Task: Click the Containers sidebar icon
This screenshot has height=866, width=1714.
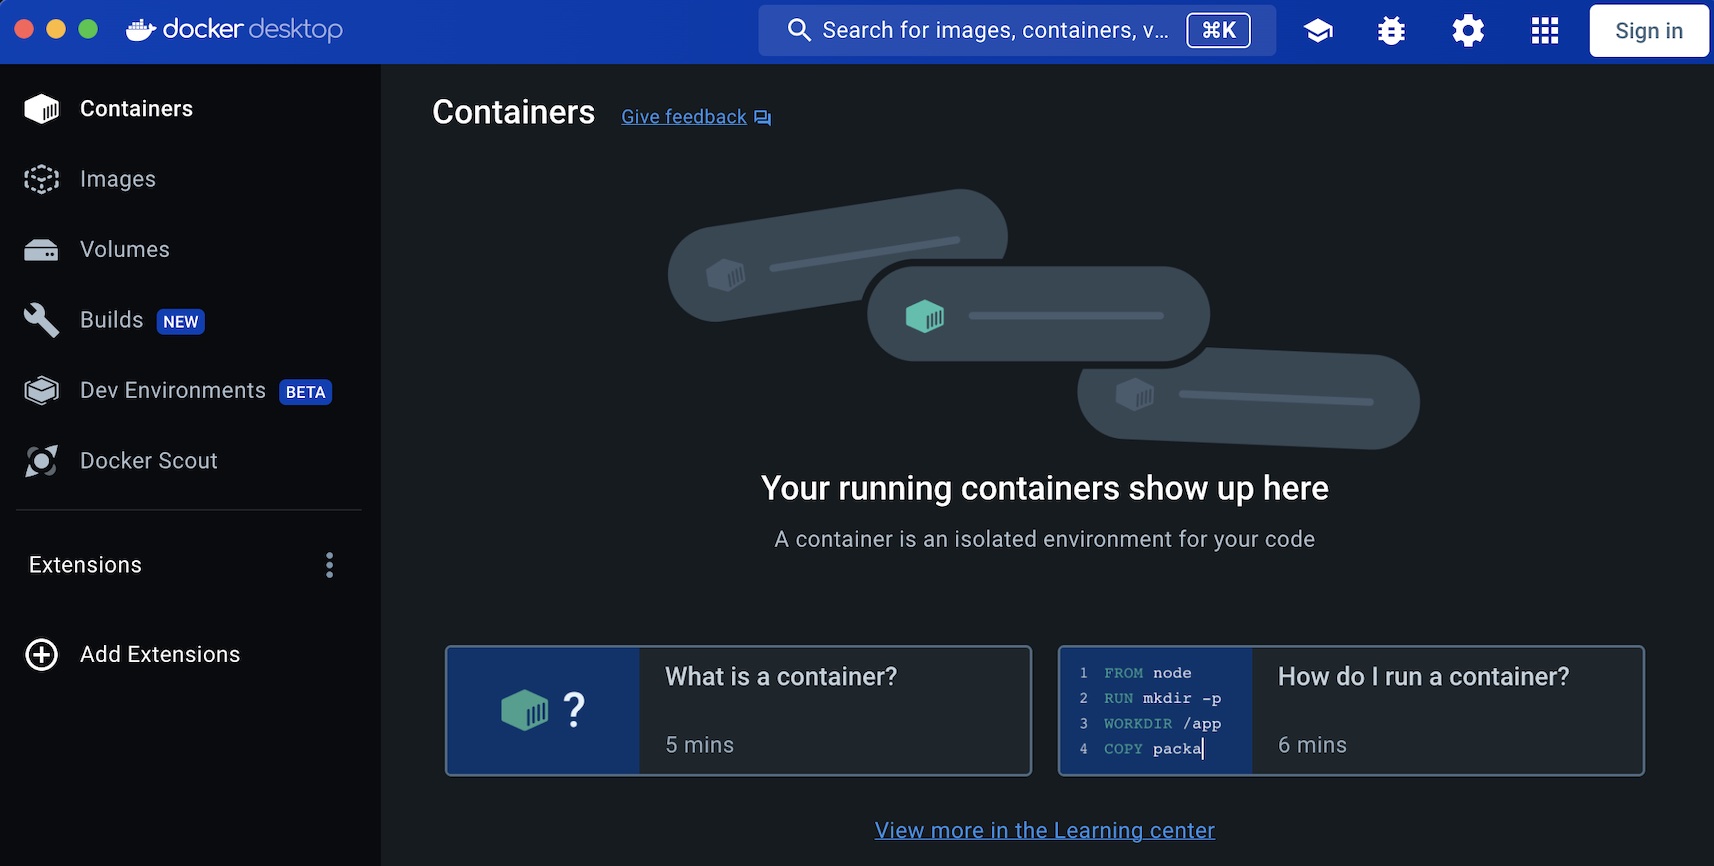Action: (x=42, y=108)
